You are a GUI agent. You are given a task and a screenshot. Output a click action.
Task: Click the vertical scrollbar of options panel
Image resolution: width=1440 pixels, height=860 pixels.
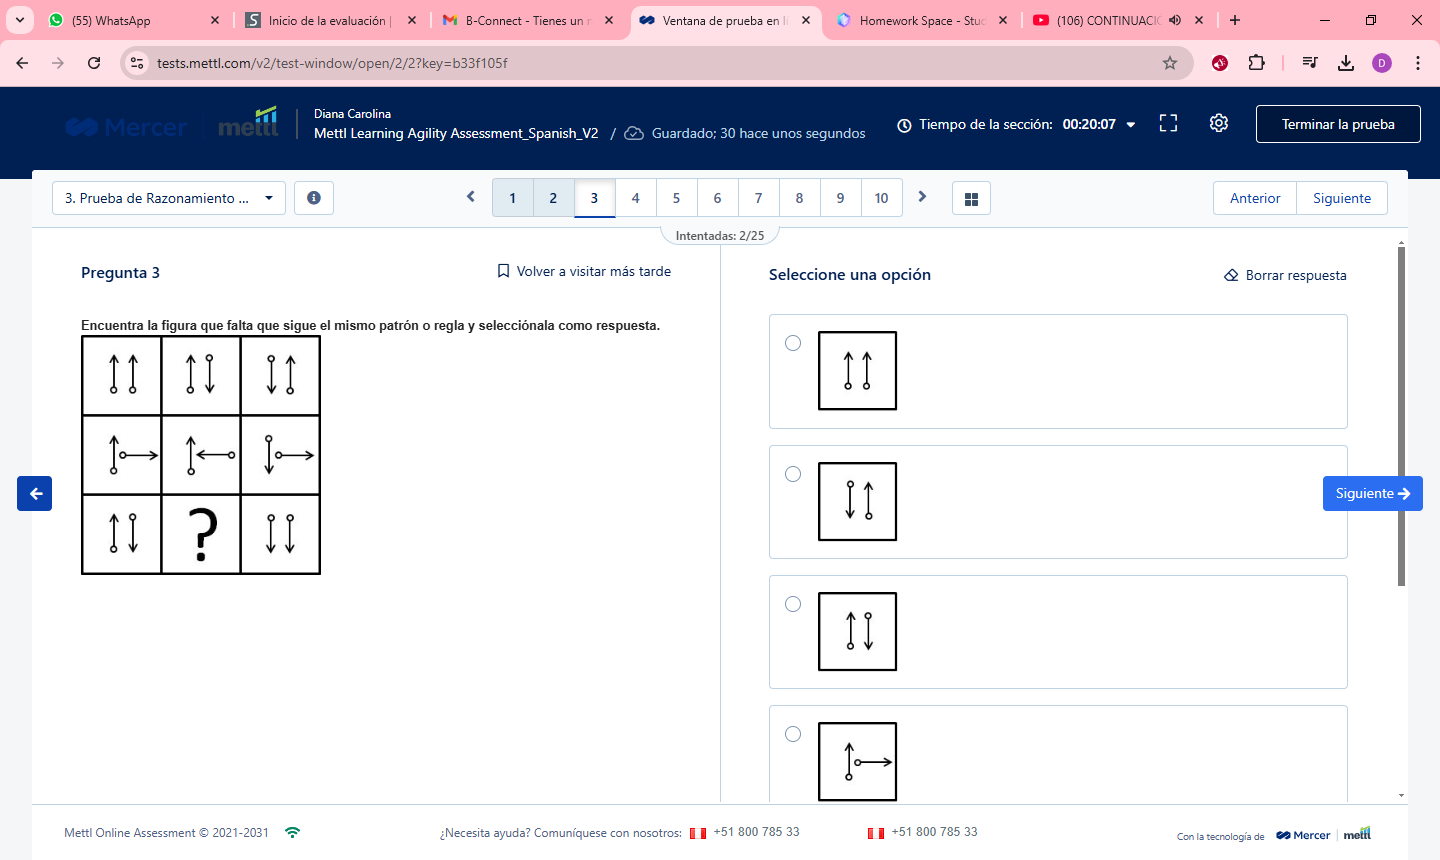[1401, 415]
